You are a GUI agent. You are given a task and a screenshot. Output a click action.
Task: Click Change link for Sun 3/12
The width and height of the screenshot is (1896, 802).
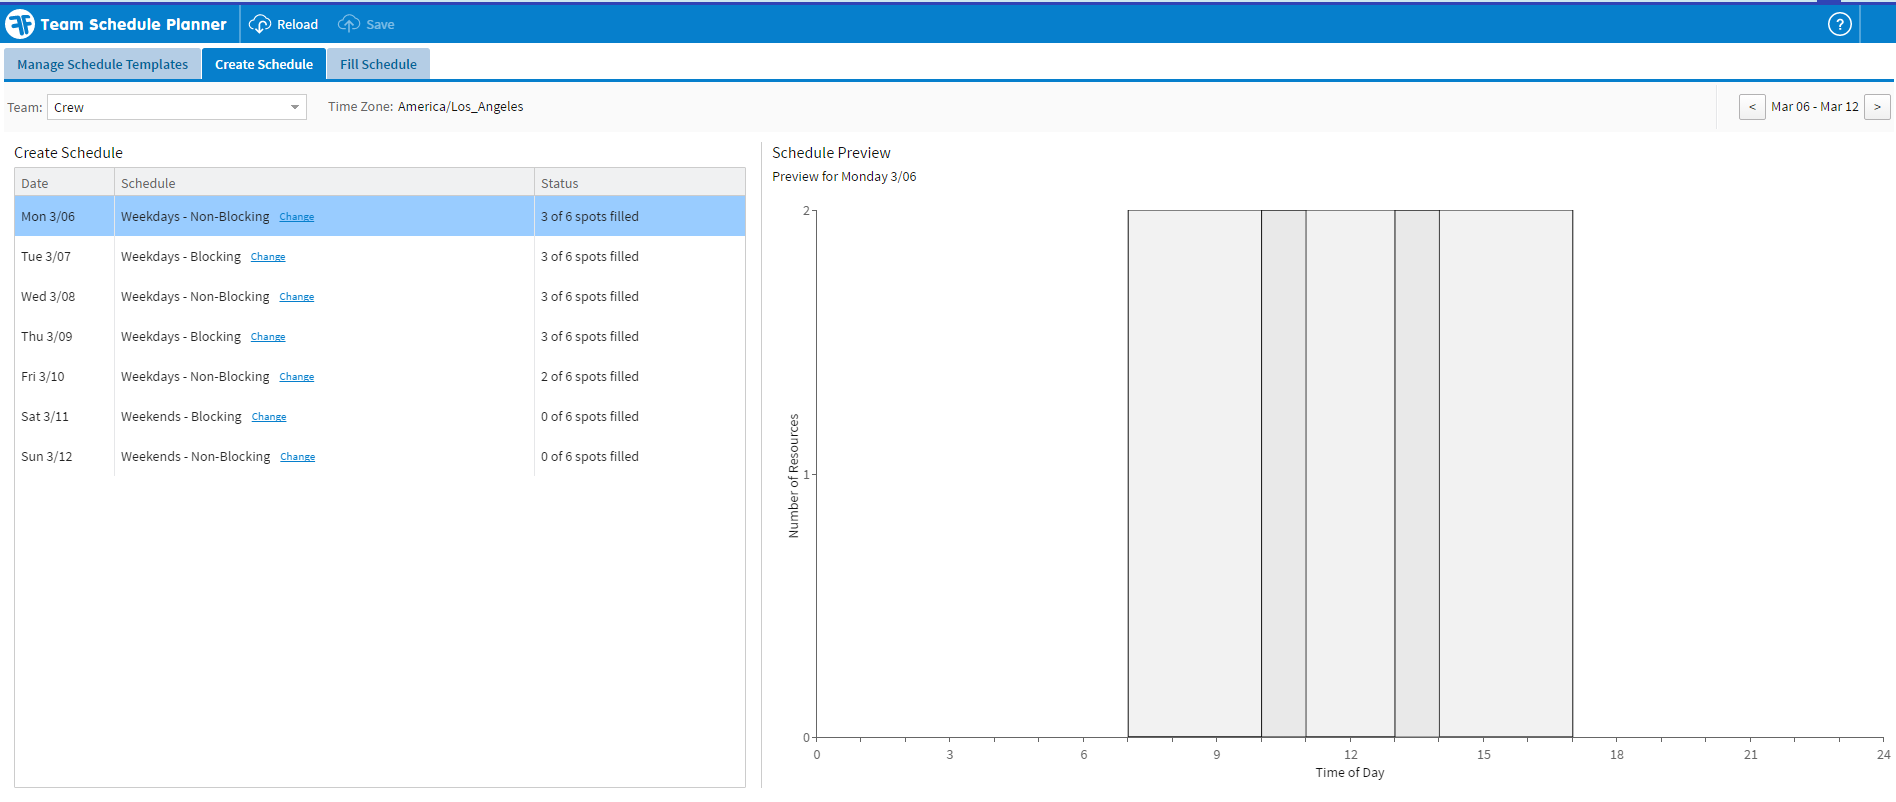click(x=297, y=457)
